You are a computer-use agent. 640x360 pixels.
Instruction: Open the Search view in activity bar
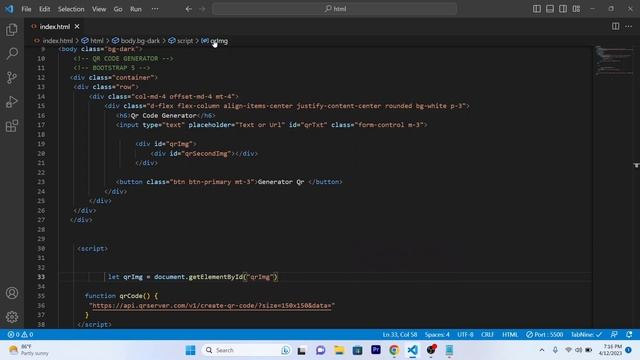[x=12, y=53]
